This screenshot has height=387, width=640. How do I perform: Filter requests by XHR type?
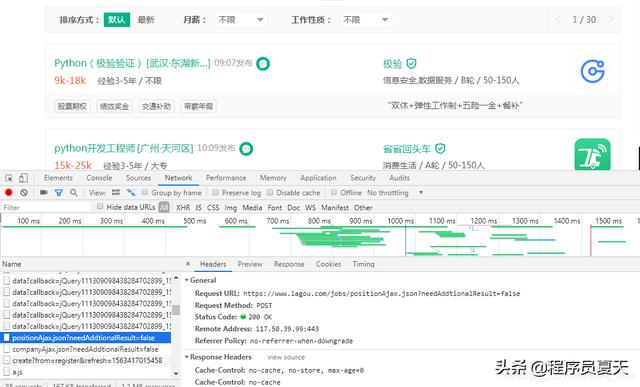[x=183, y=207]
